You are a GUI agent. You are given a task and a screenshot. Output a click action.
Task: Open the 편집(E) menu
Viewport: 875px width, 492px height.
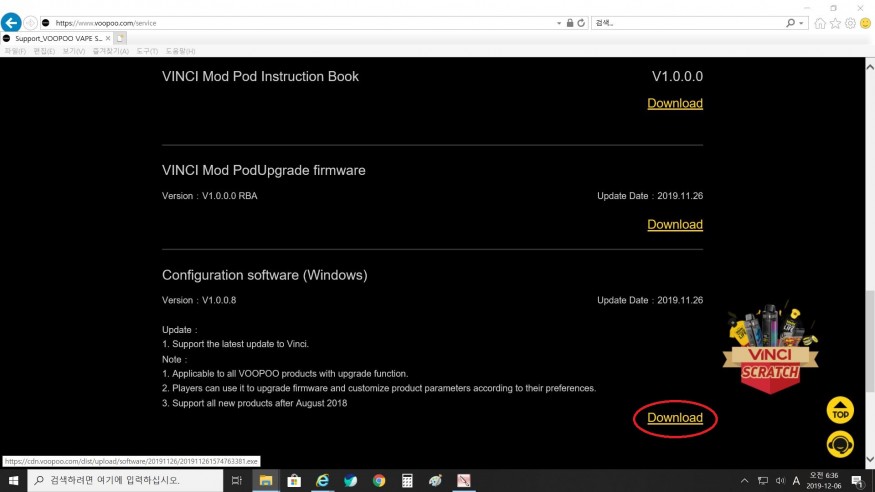tap(44, 51)
